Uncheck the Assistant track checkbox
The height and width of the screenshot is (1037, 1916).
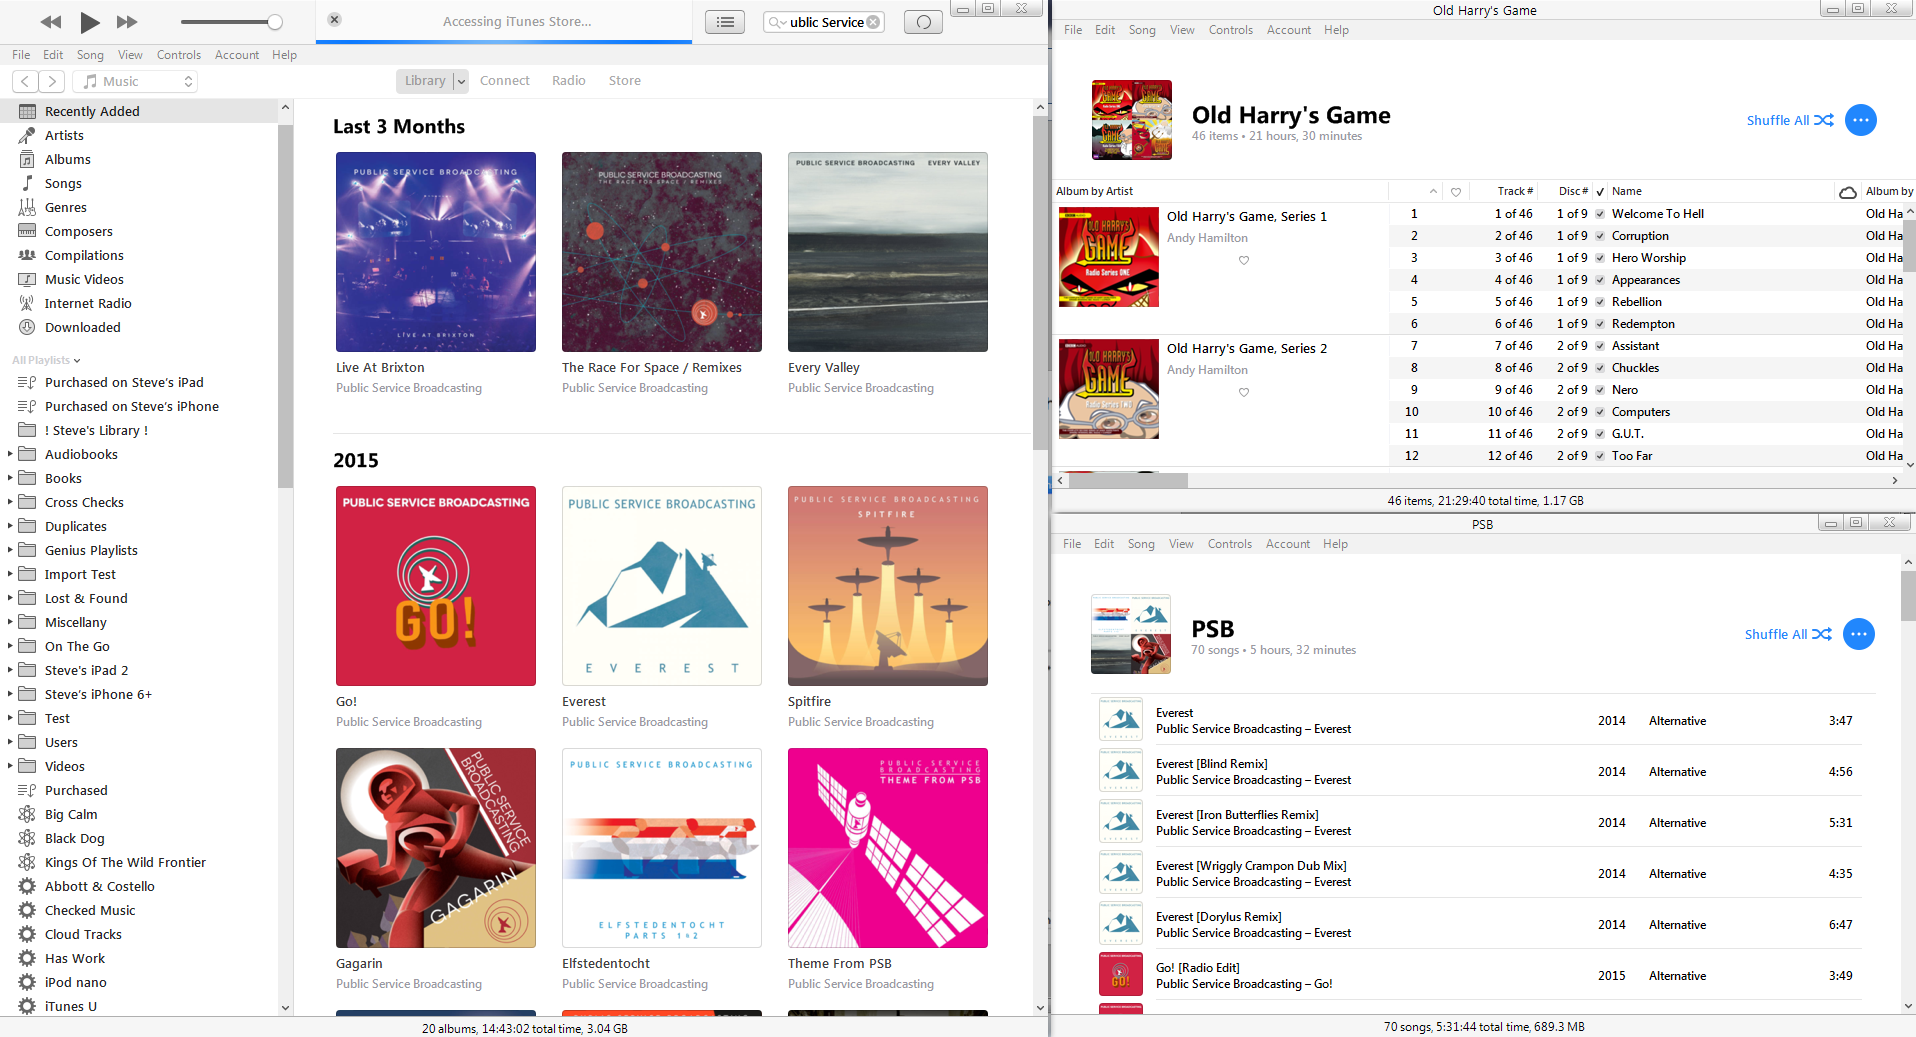[1600, 346]
